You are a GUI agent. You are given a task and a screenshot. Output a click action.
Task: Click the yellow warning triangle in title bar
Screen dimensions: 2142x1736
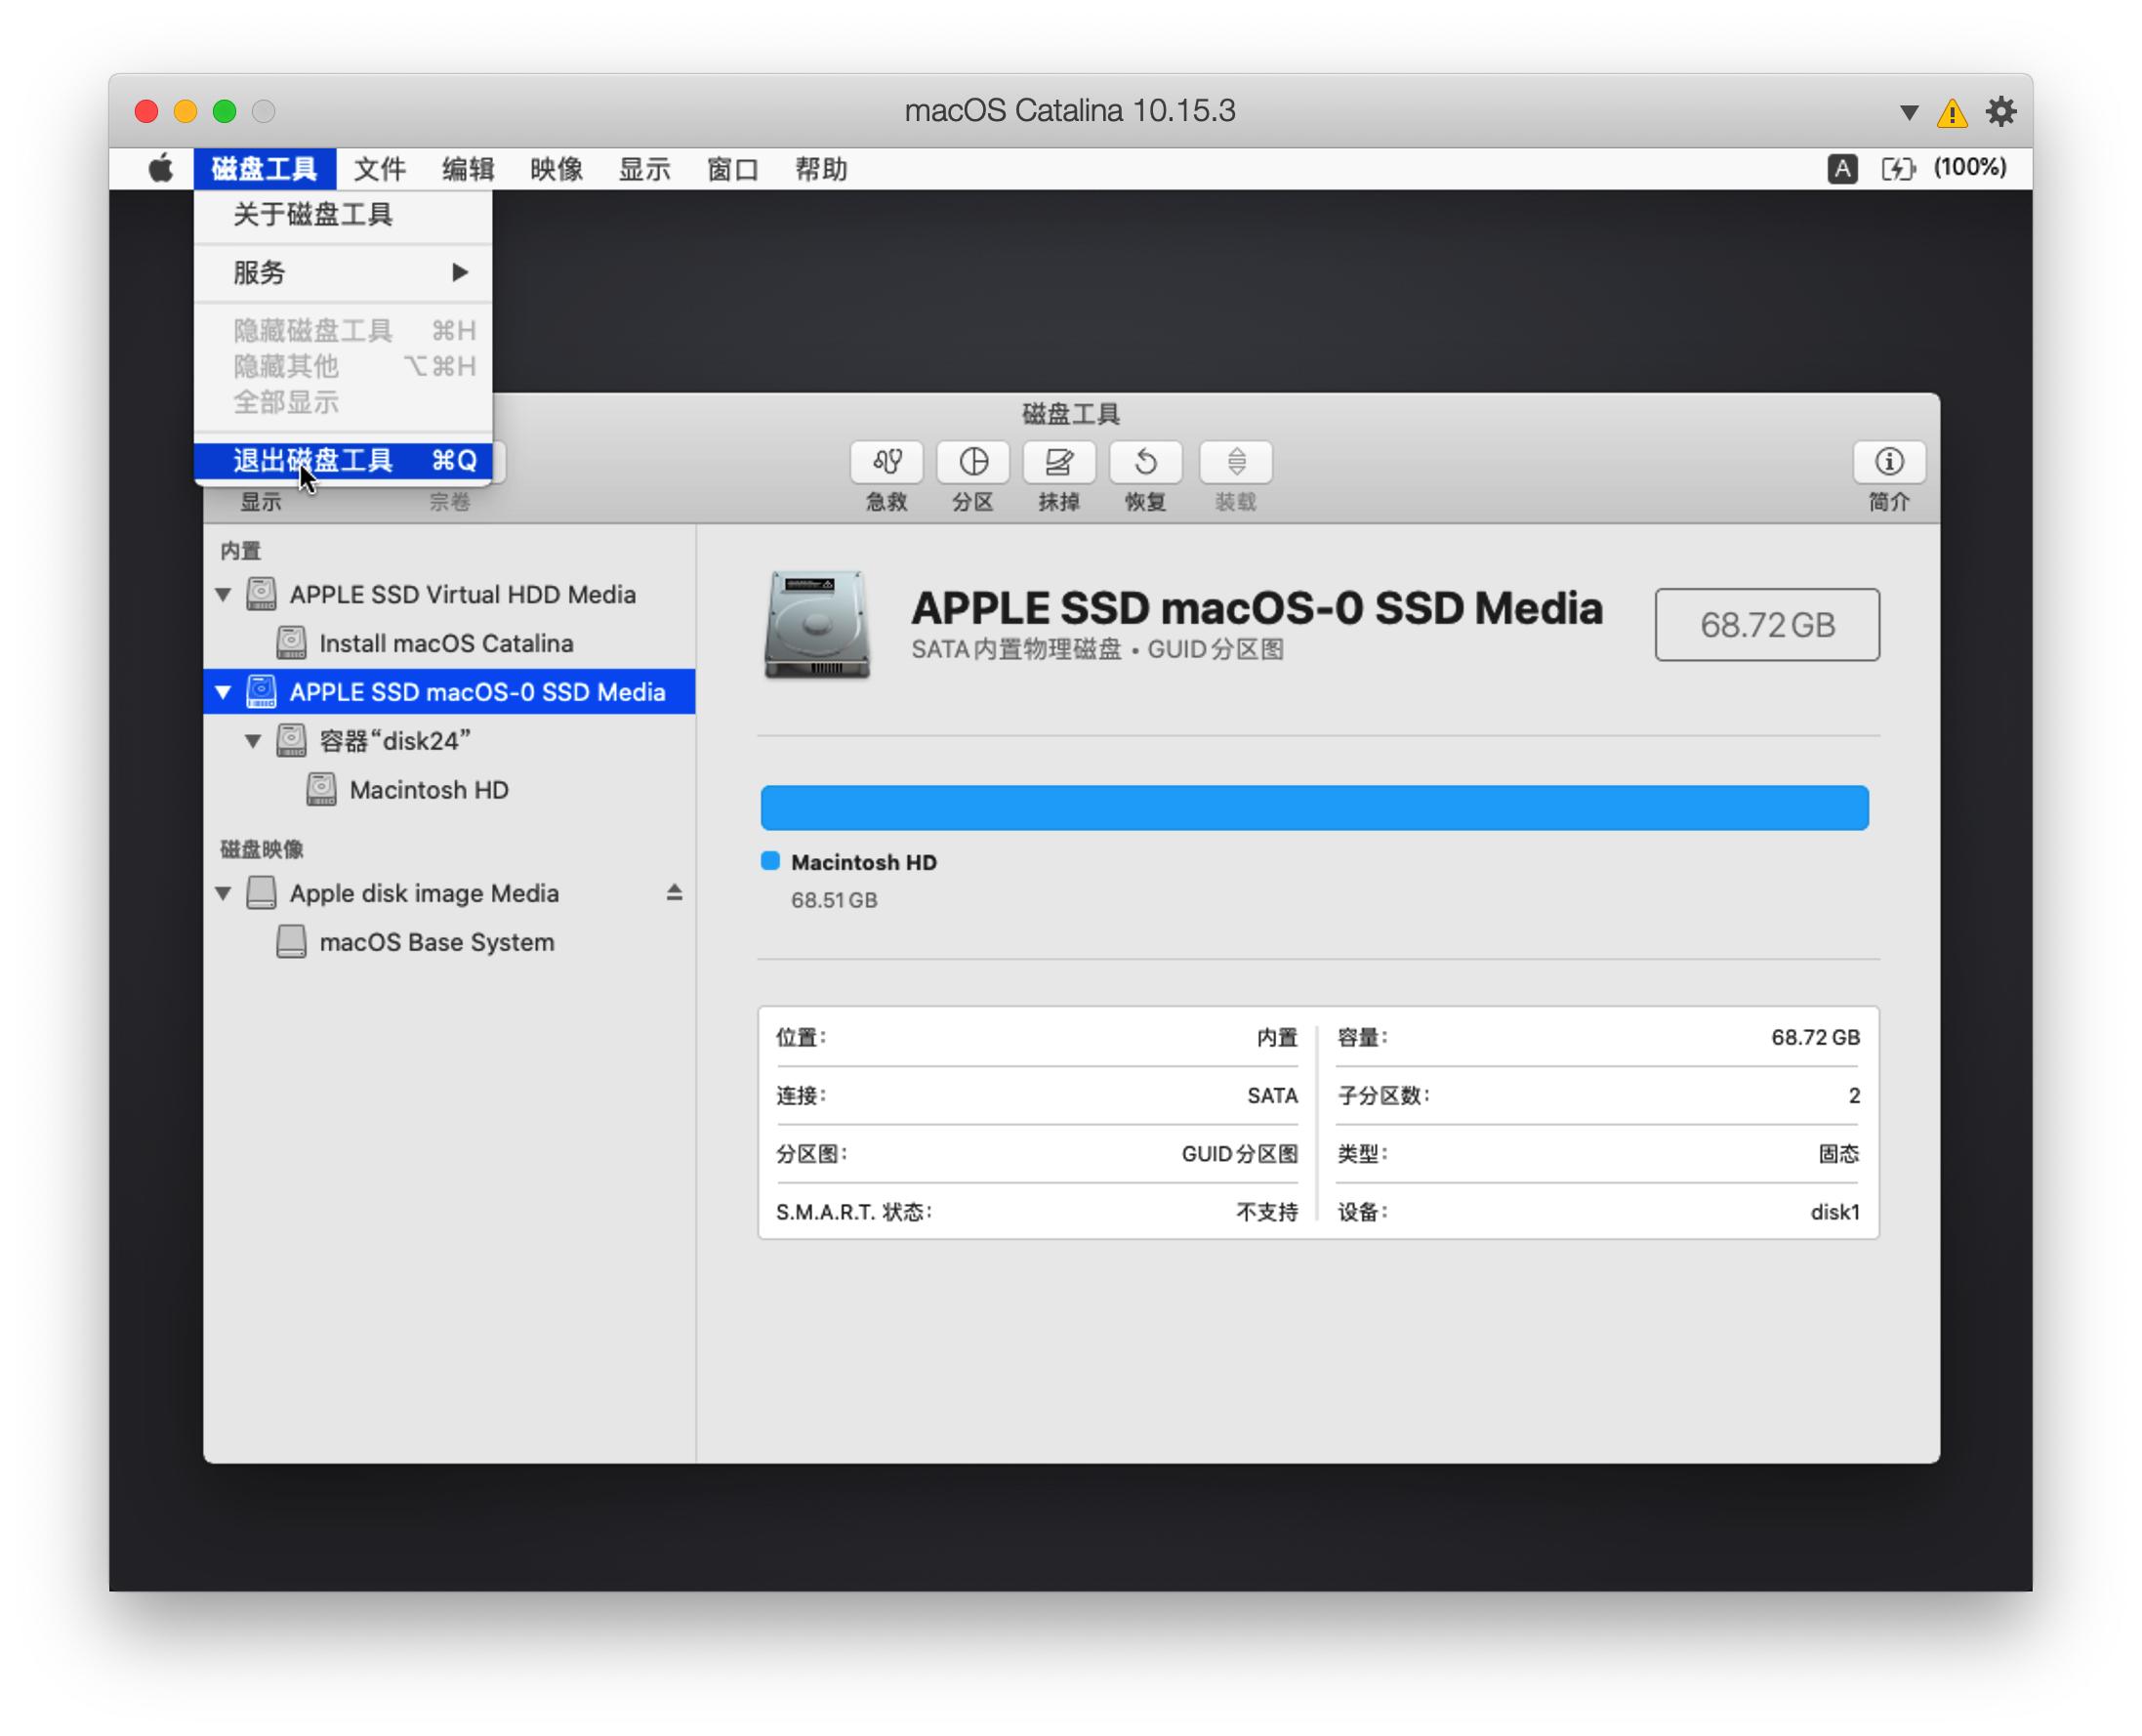pos(1951,112)
